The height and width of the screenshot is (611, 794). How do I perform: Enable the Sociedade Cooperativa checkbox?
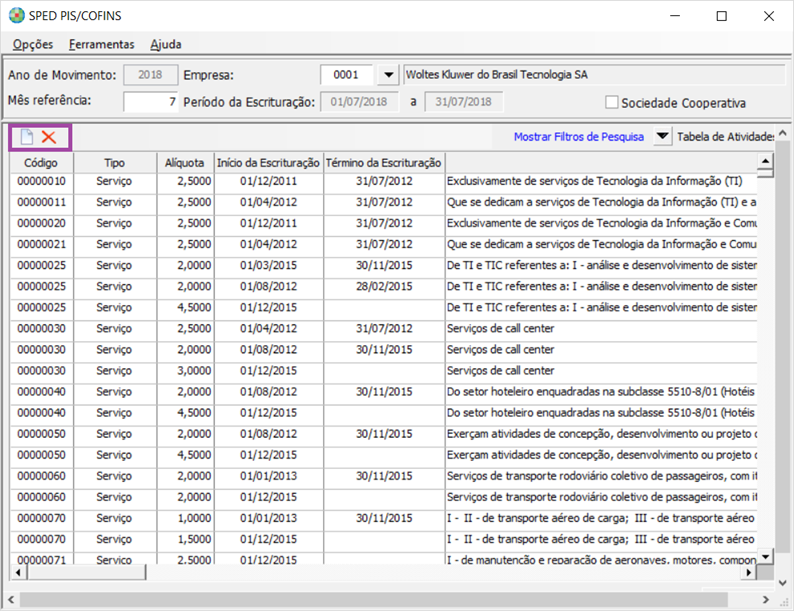(611, 103)
